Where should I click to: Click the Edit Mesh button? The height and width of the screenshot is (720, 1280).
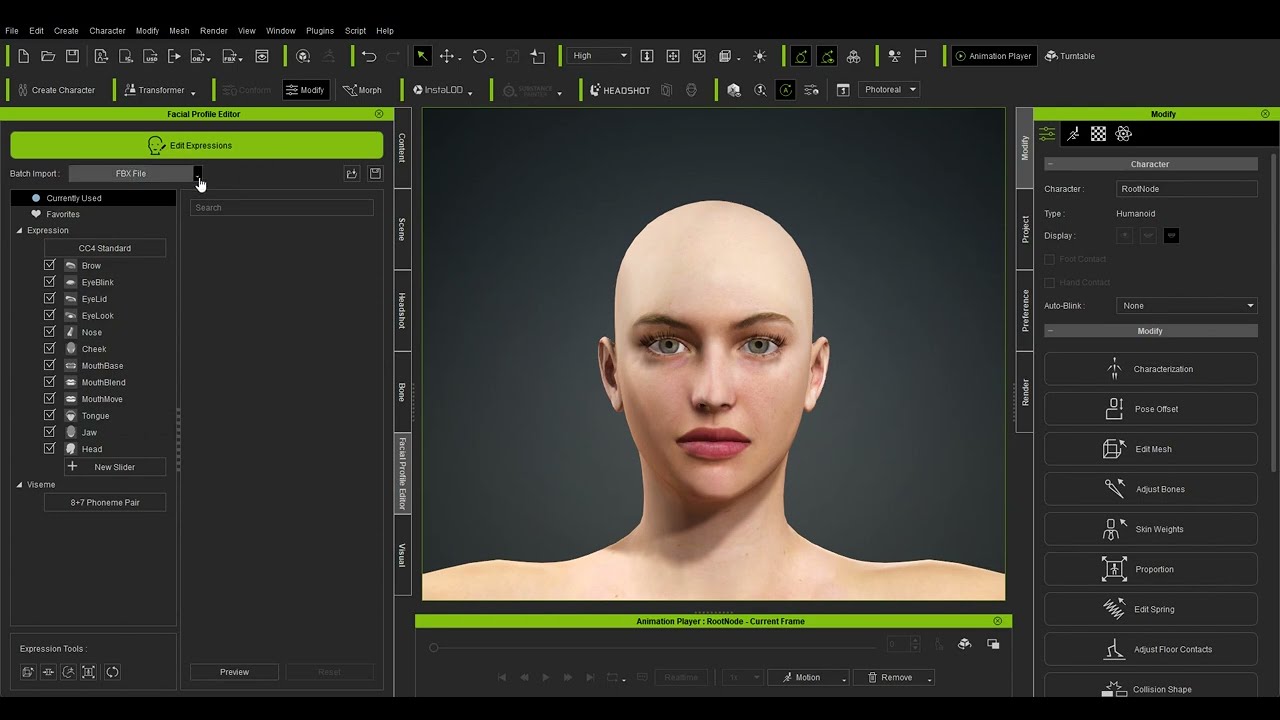(x=1150, y=449)
